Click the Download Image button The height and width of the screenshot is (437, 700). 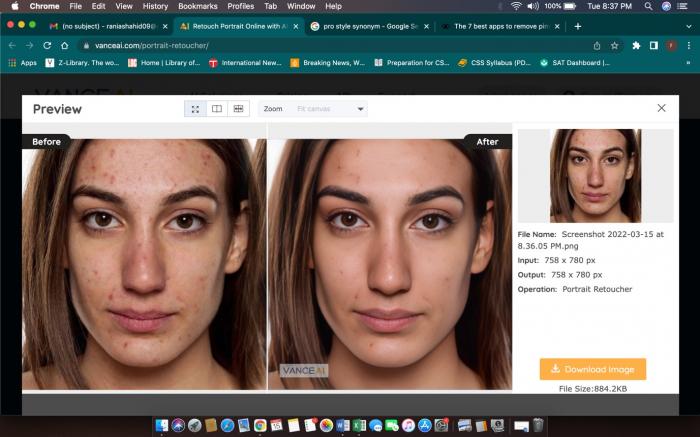click(593, 369)
